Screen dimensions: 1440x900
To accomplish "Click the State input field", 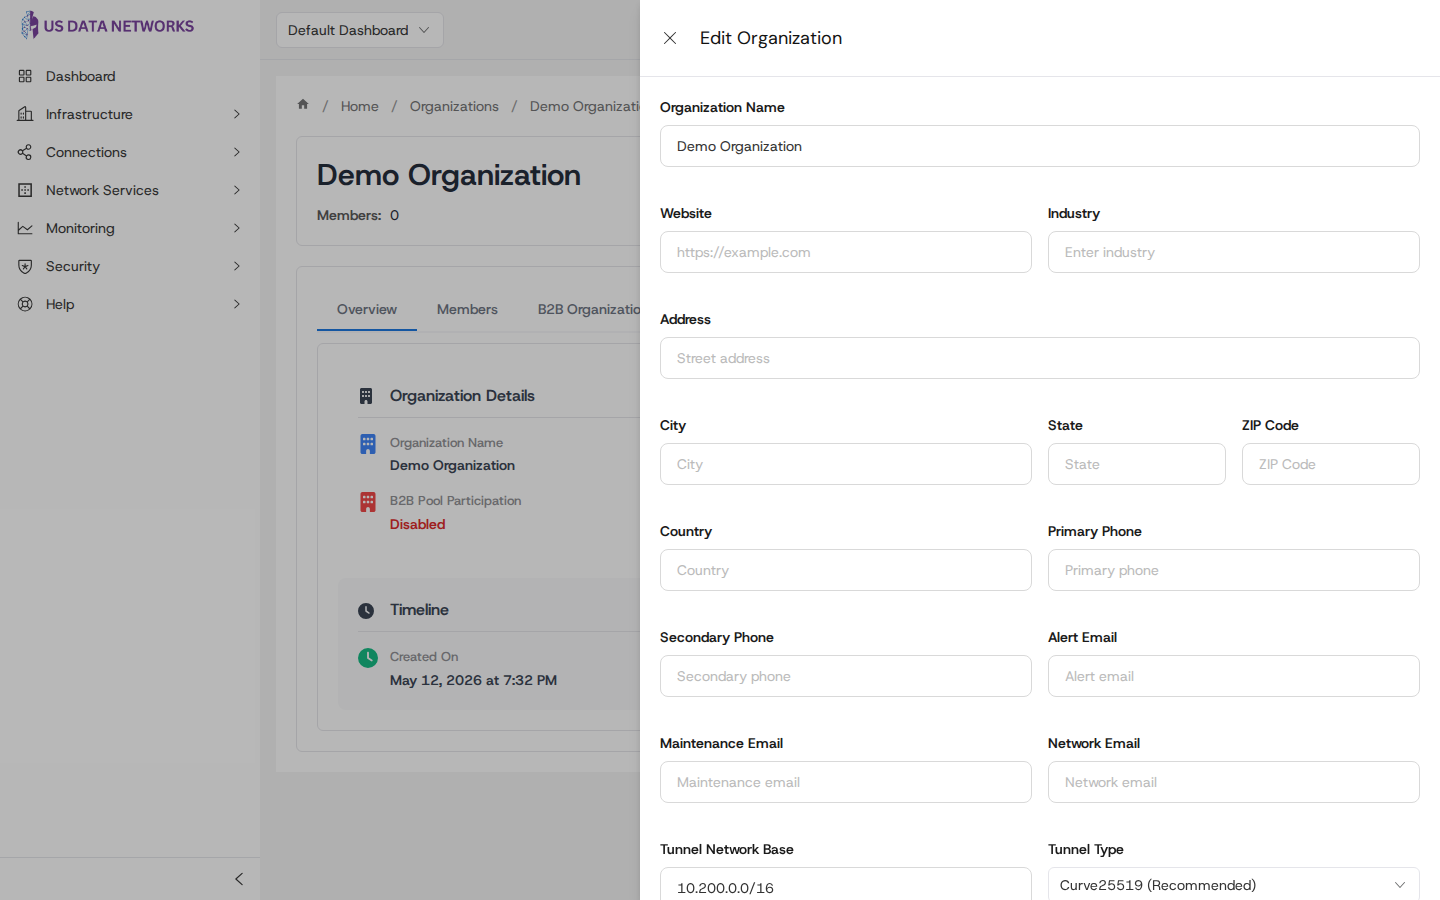I will pos(1137,464).
